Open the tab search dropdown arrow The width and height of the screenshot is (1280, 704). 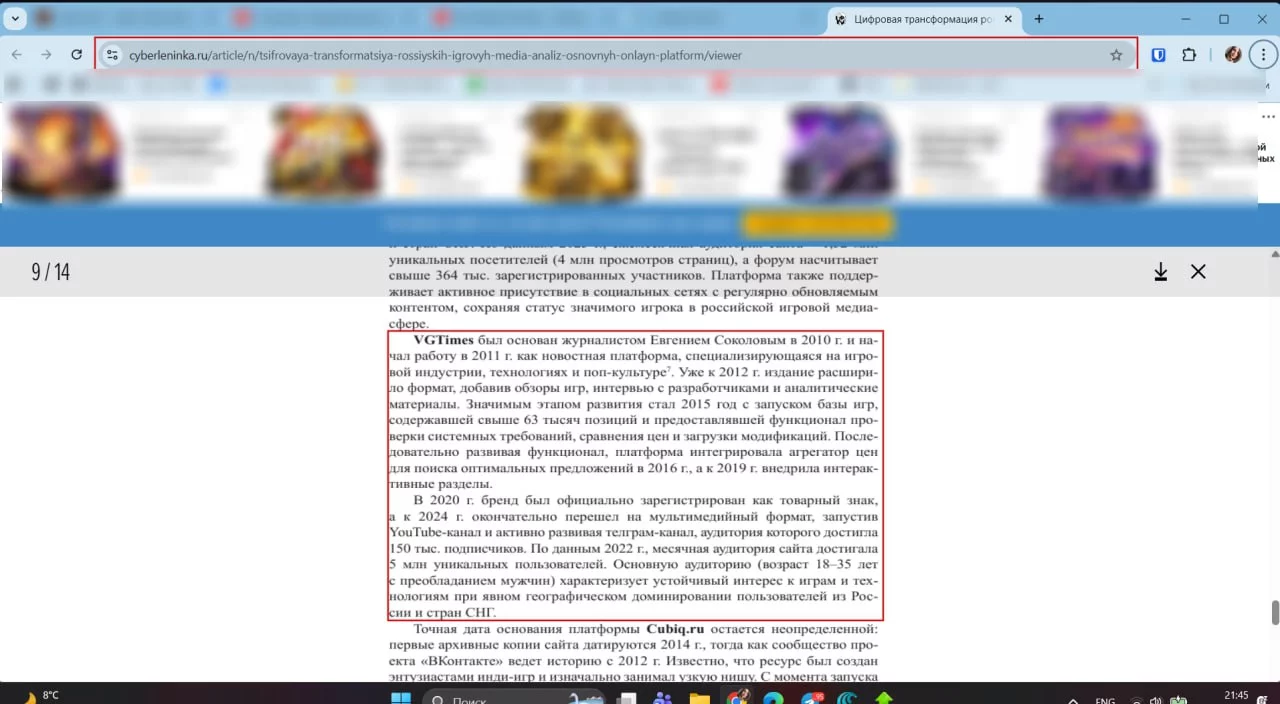[x=14, y=19]
